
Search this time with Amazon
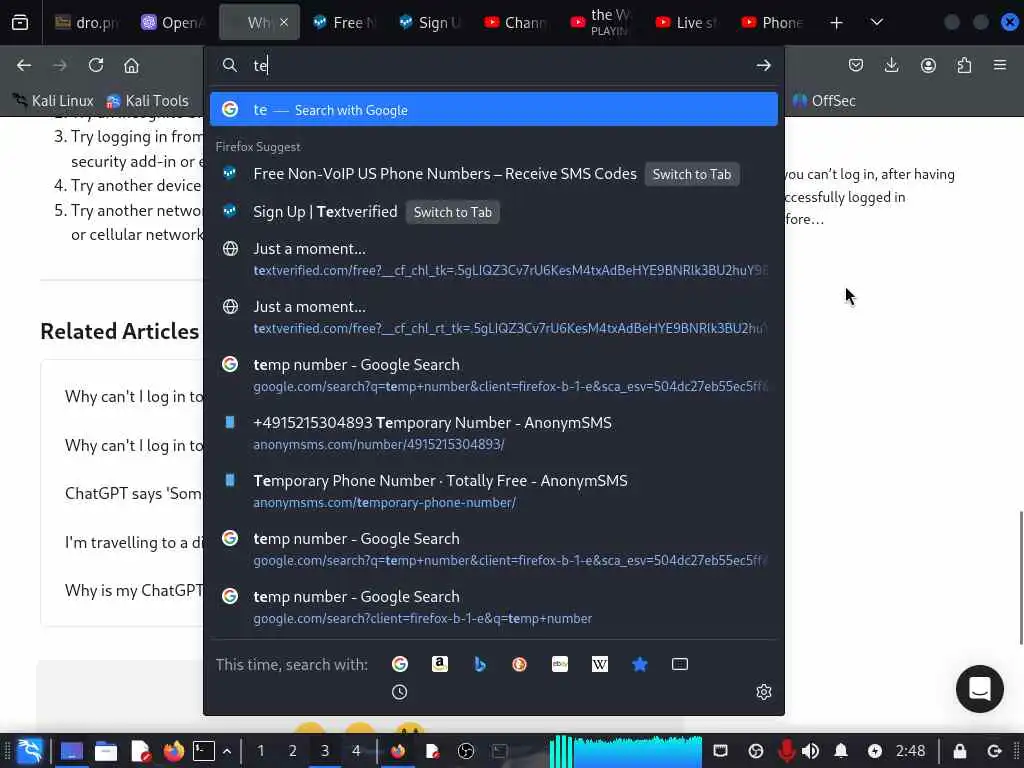coord(440,664)
